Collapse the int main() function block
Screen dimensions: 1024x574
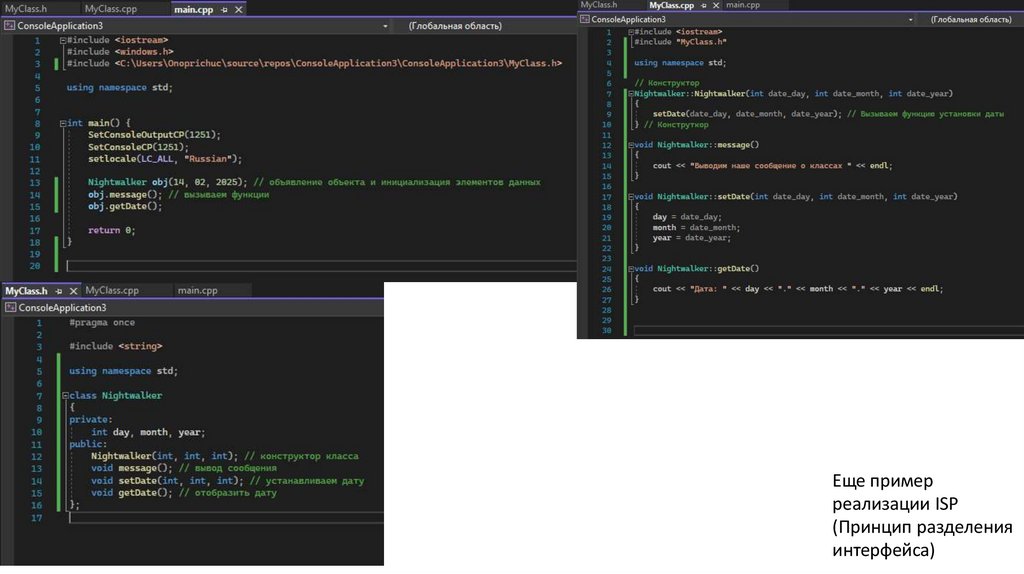click(x=63, y=123)
